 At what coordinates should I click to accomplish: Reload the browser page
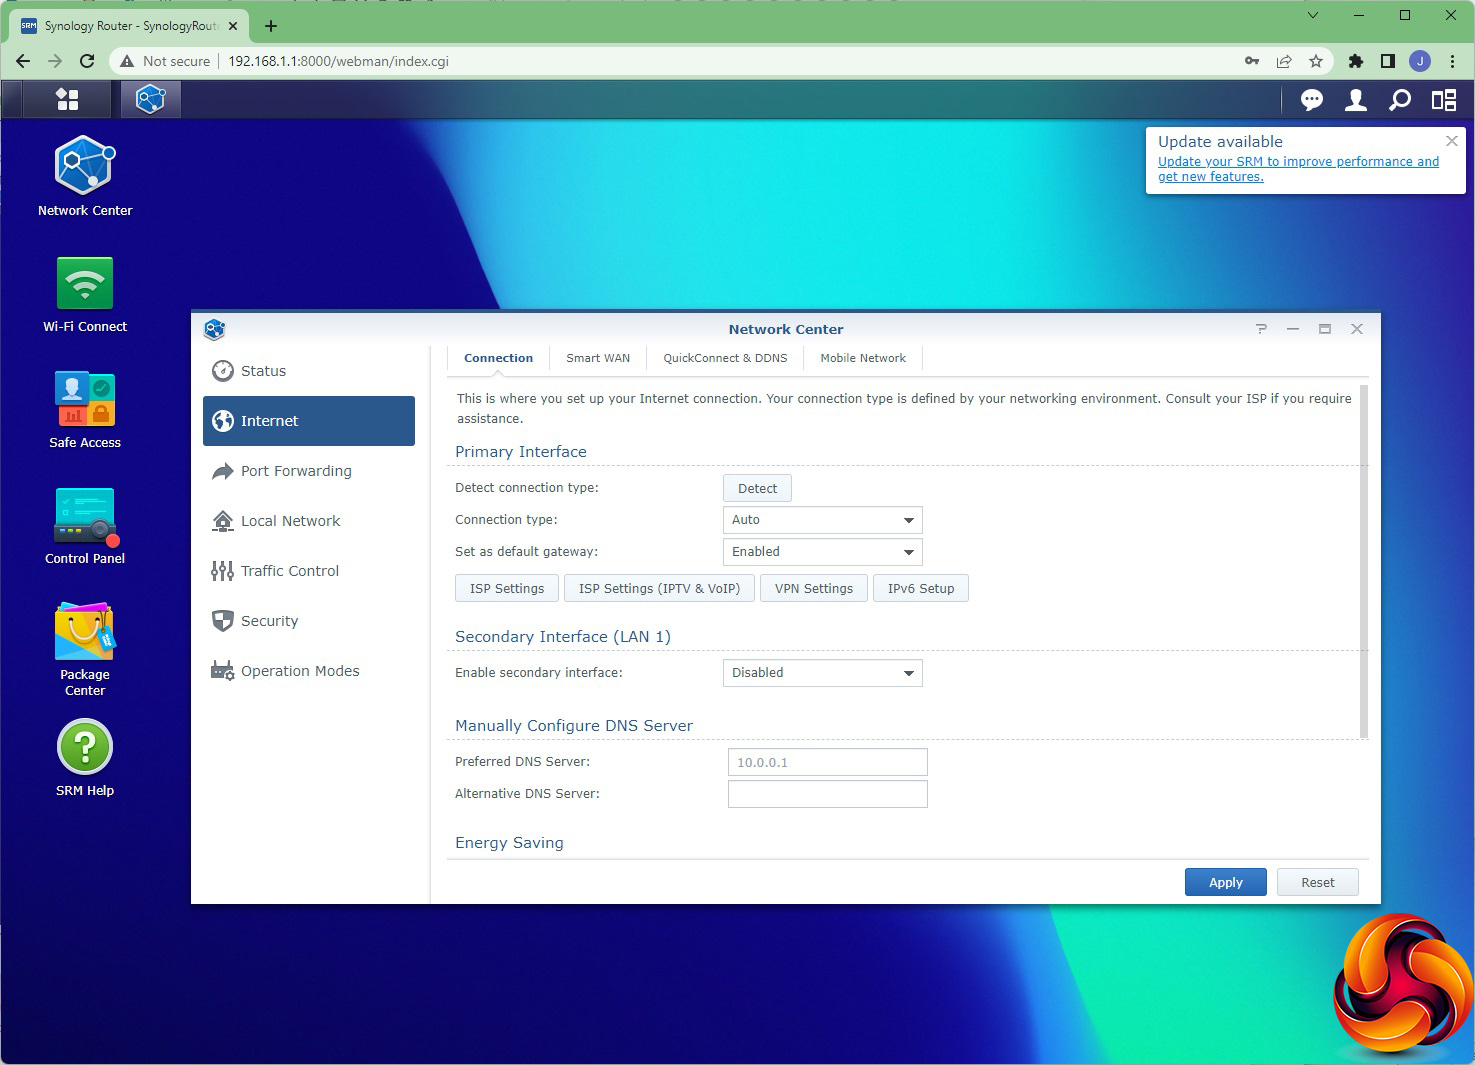pos(87,61)
